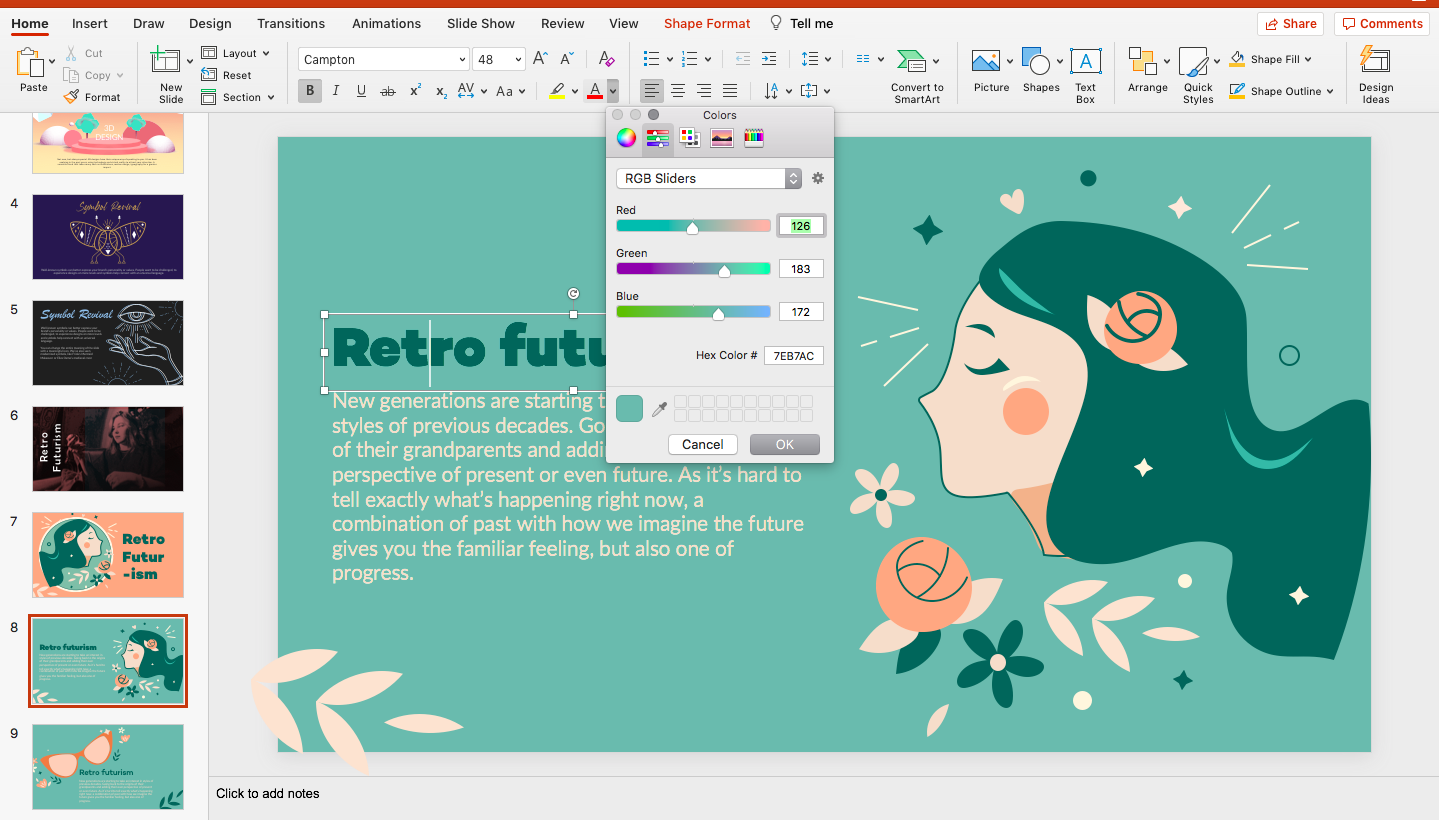Select slide 7 thumbnail
1439x820 pixels.
(108, 555)
